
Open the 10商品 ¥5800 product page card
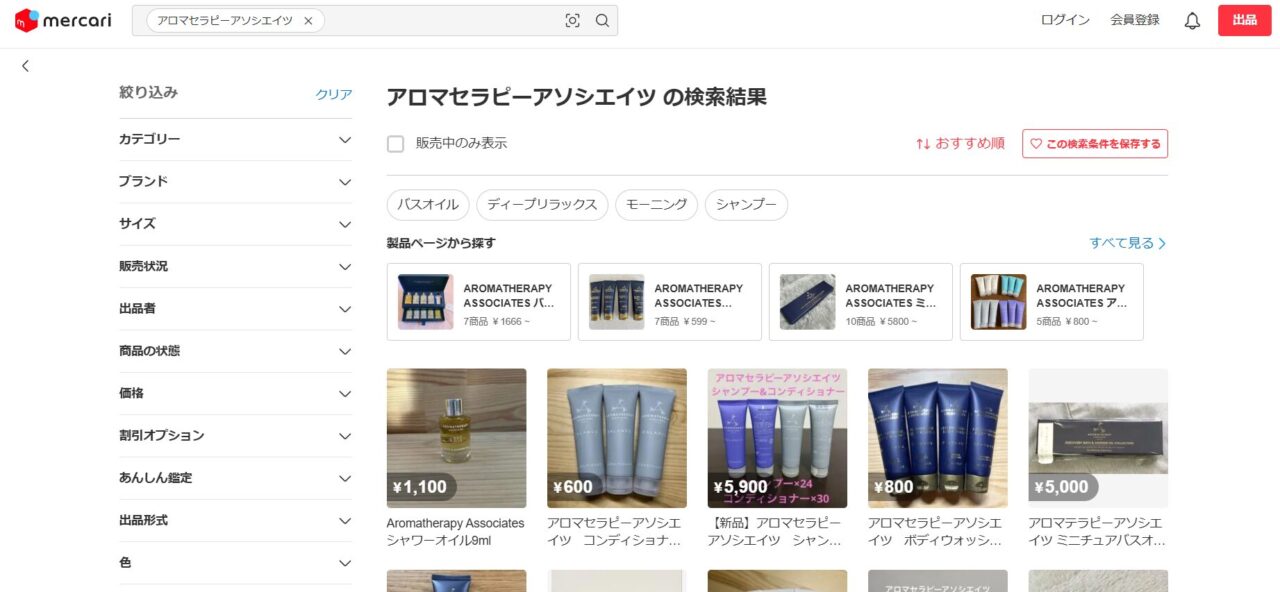[861, 302]
